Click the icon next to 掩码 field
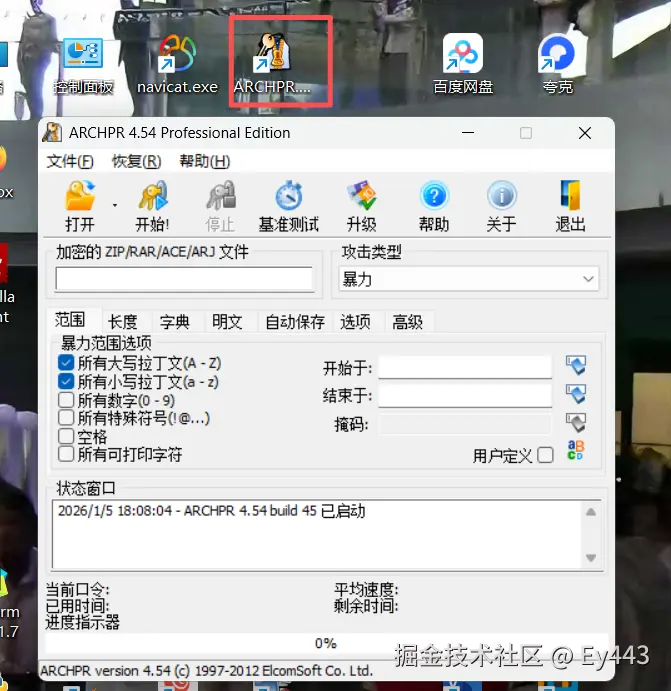The image size is (671, 691). click(x=576, y=423)
